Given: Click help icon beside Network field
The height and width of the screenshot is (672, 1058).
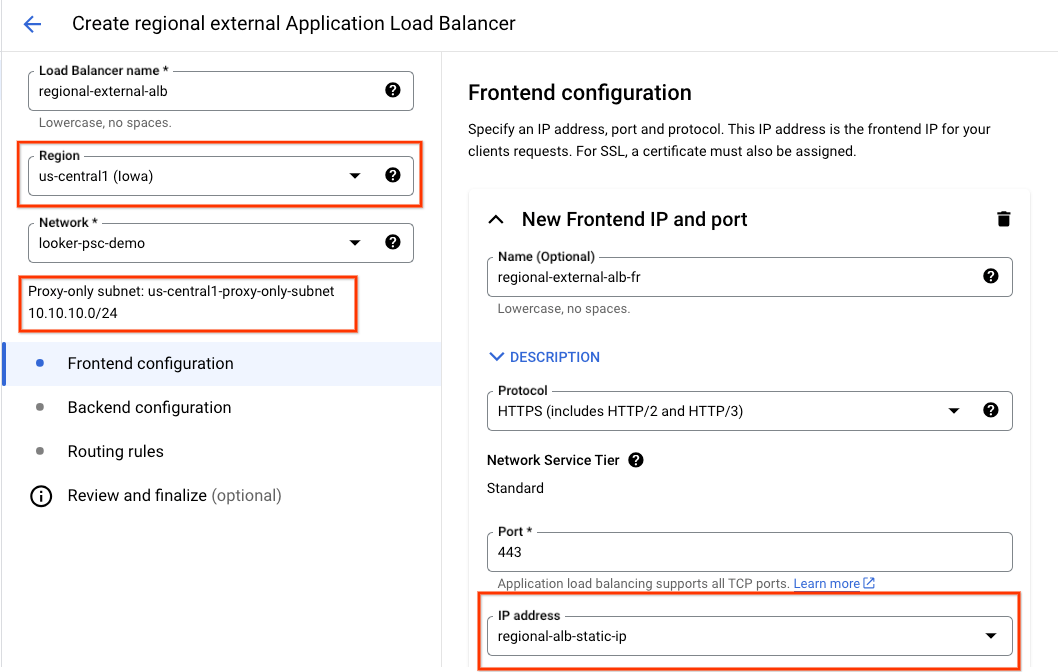Looking at the screenshot, I should [393, 242].
